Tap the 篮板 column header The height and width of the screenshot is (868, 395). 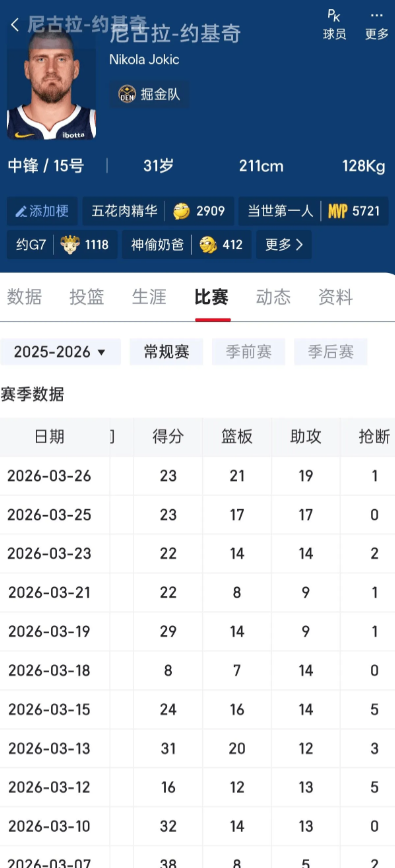pos(237,437)
